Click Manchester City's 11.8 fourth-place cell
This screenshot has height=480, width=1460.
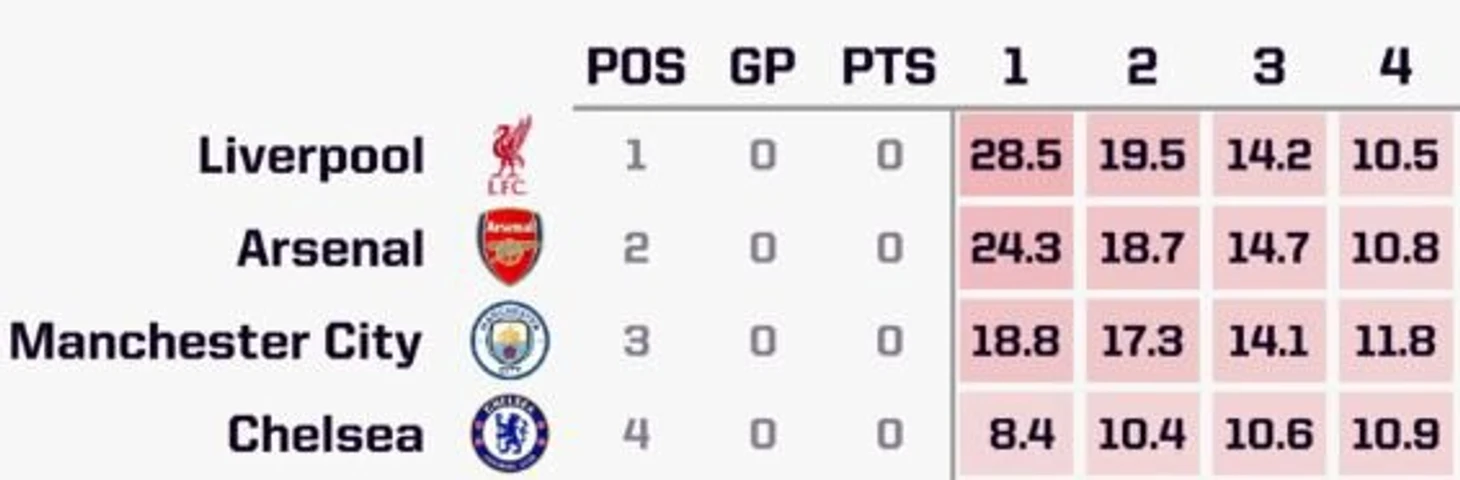1395,340
